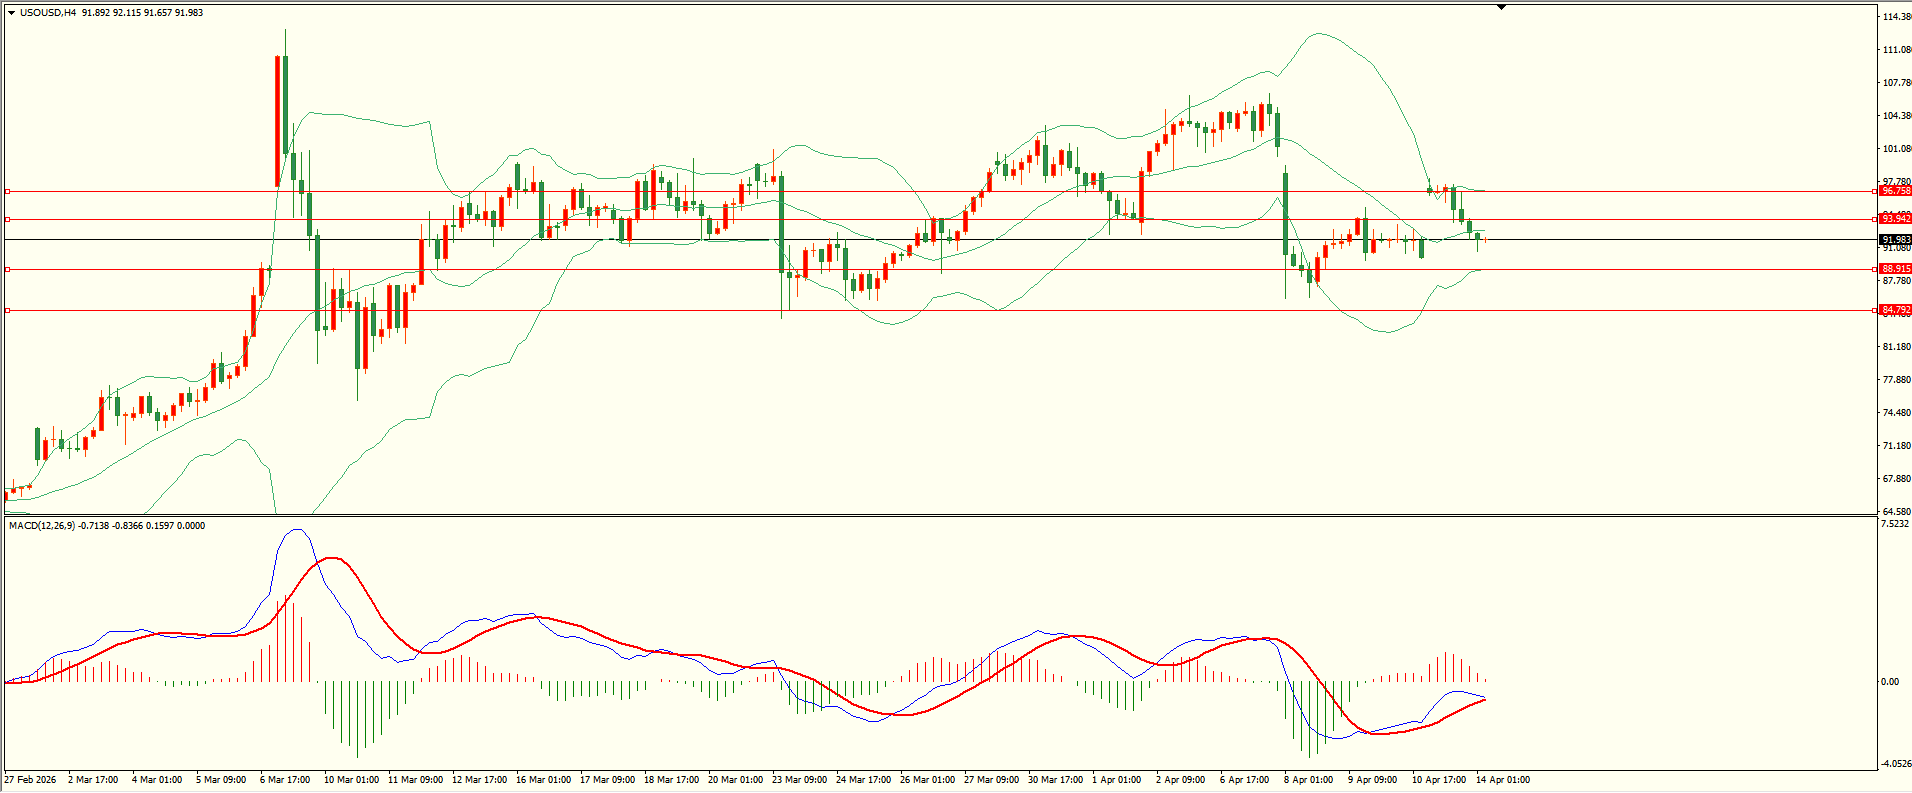The image size is (1912, 793).
Task: Click right handle of the 88.915 line
Action: point(1874,269)
